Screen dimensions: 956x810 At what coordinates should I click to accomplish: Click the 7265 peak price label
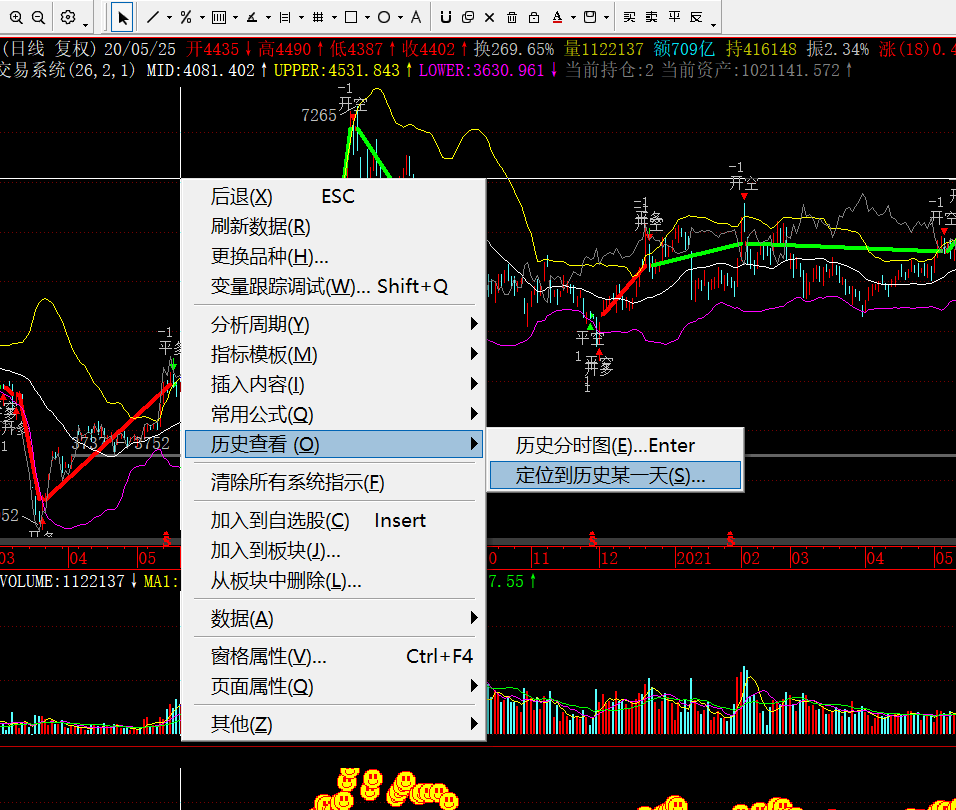(319, 115)
